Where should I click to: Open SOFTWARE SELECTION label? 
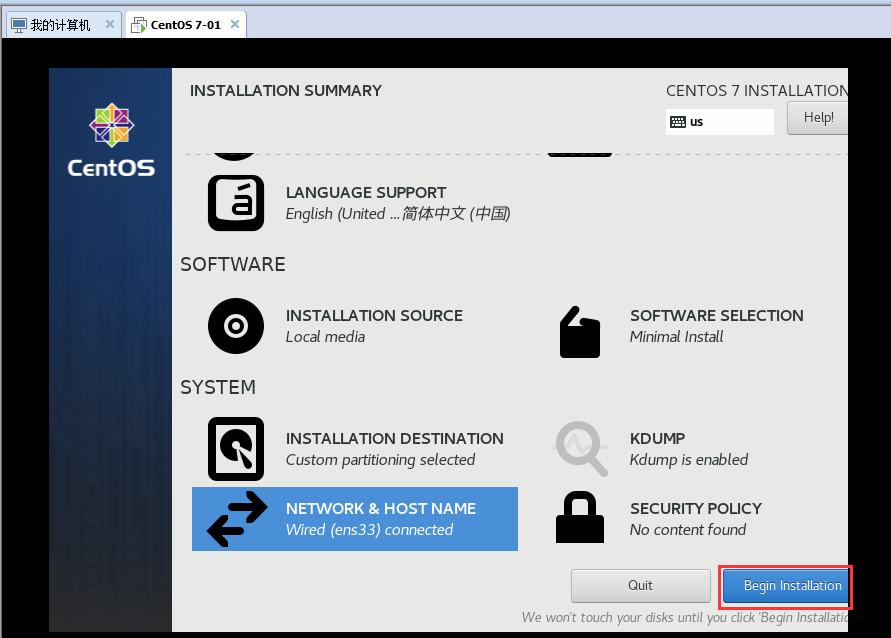717,315
